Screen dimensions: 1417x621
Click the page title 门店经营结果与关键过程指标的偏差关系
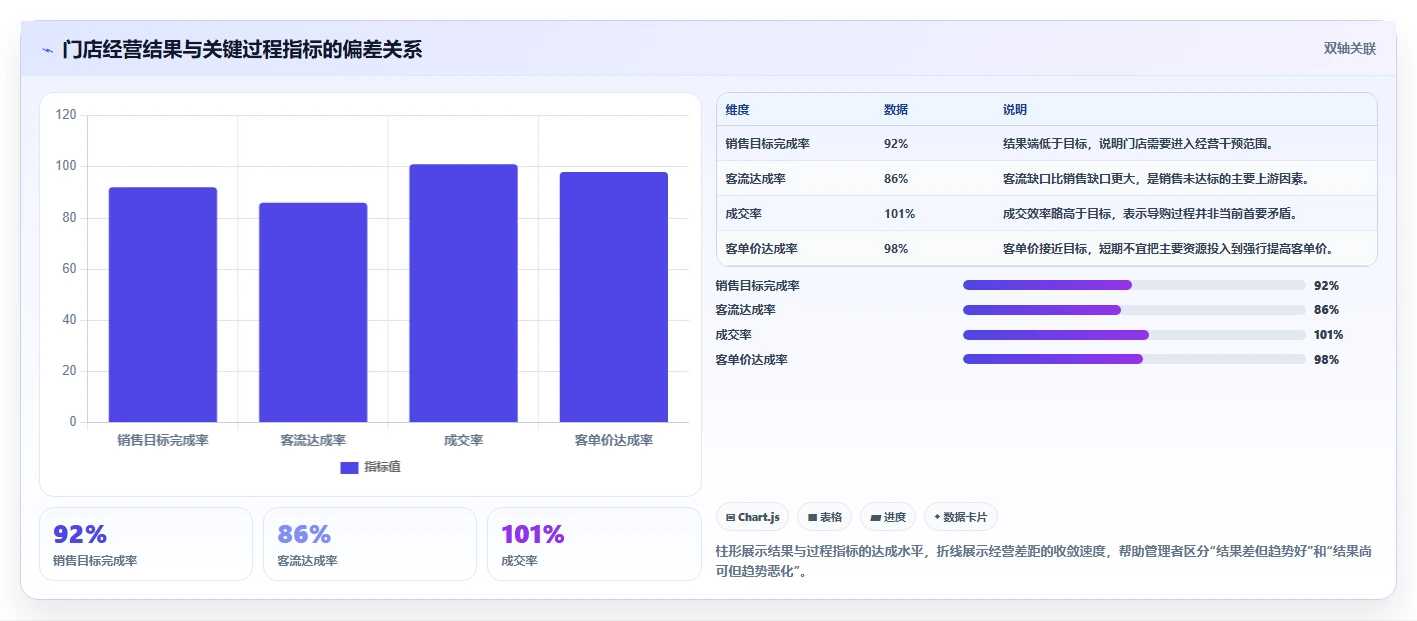click(242, 49)
